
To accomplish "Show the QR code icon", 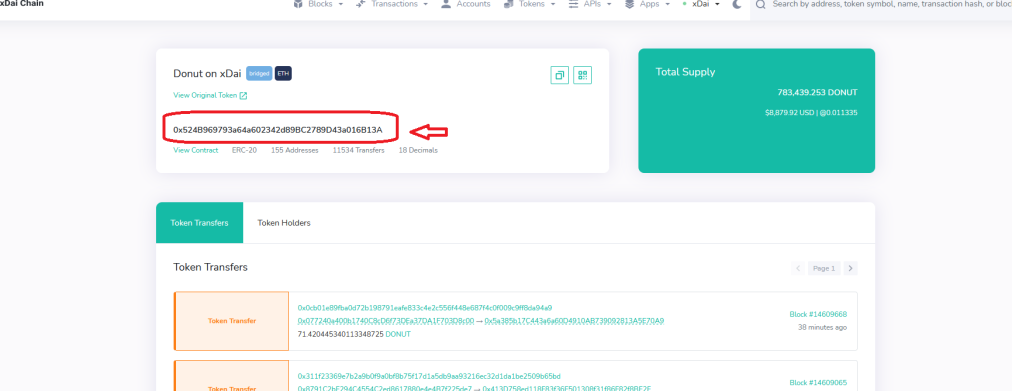I will tap(583, 75).
